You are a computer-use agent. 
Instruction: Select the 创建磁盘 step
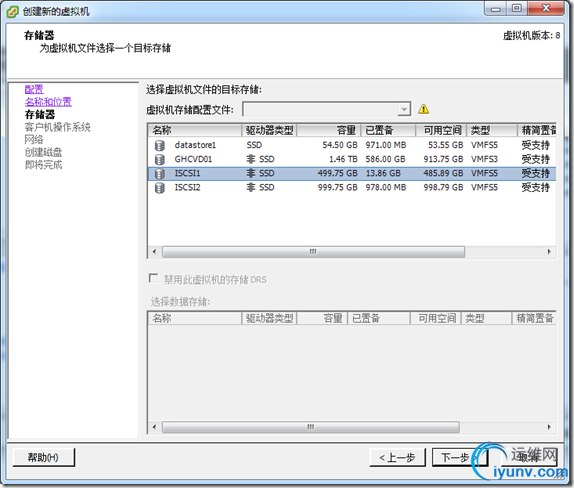(x=44, y=152)
